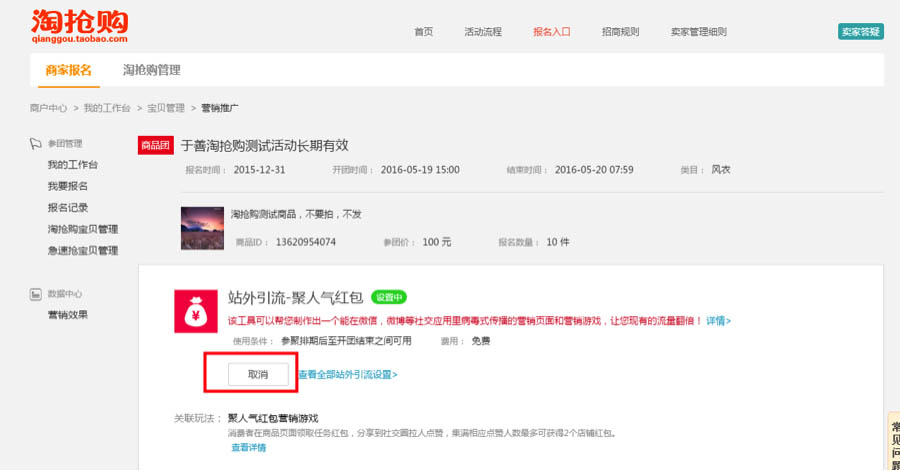The width and height of the screenshot is (900, 471).
Task: Open the 报名入口 nav item
Action: point(552,32)
